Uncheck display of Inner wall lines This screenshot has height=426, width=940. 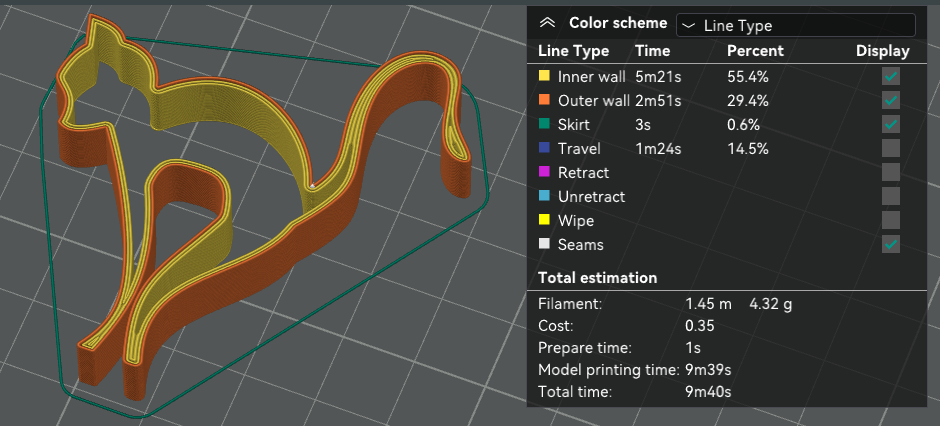point(890,76)
